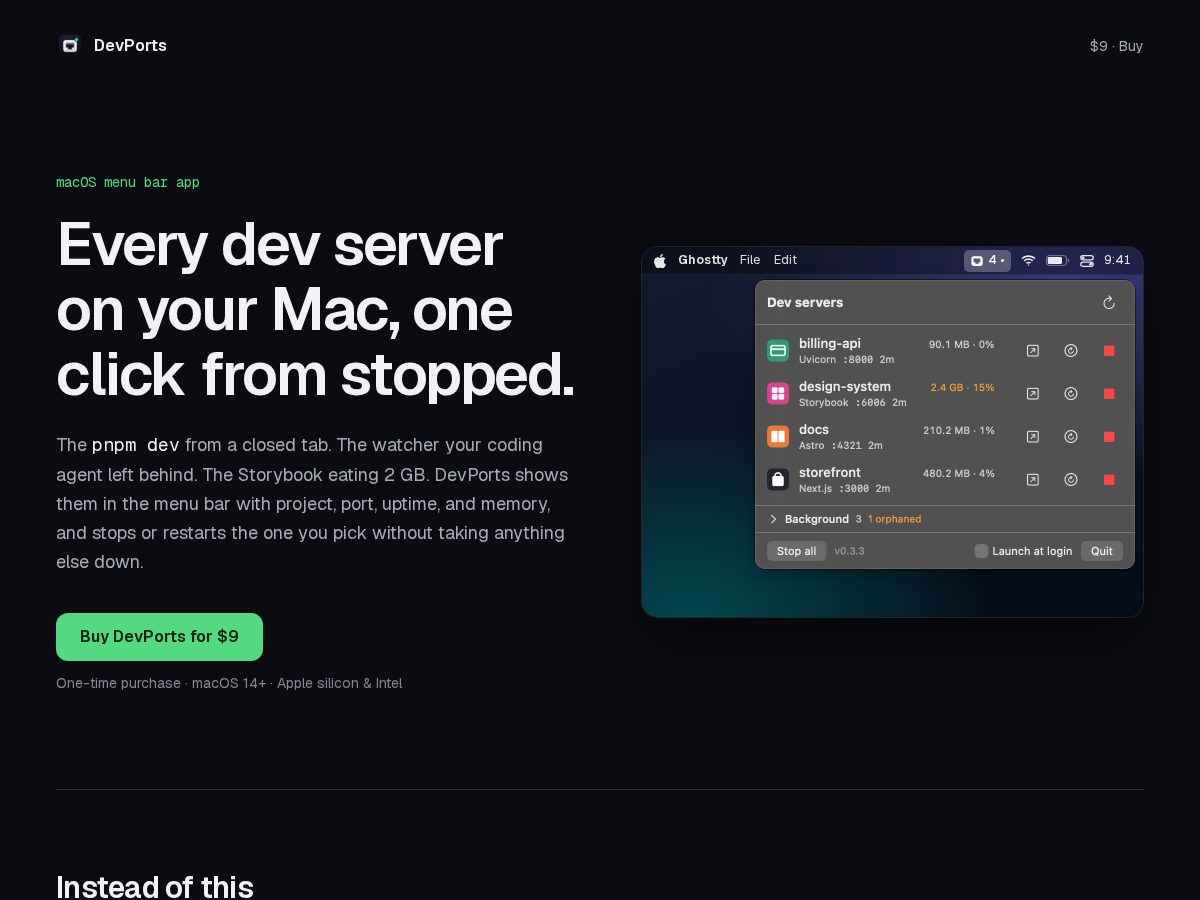Click the One-time purchase note text
The width and height of the screenshot is (1200, 900).
pos(229,683)
